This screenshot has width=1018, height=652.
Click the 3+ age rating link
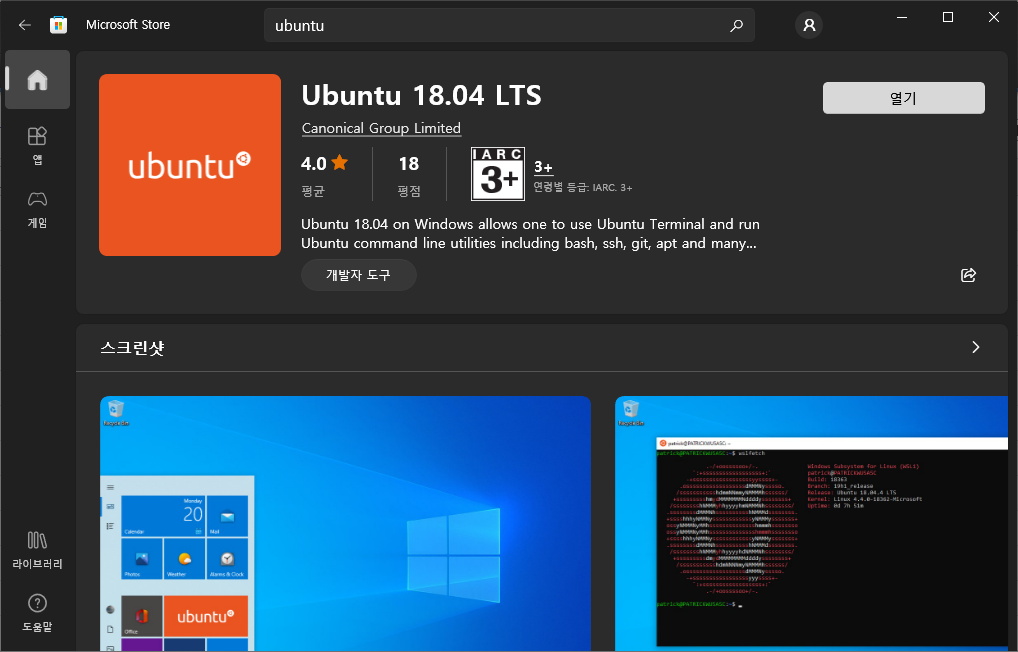543,167
